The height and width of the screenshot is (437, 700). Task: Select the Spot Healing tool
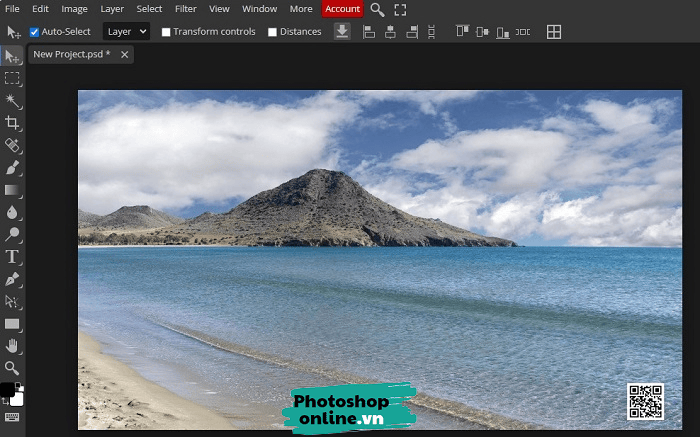tap(12, 145)
